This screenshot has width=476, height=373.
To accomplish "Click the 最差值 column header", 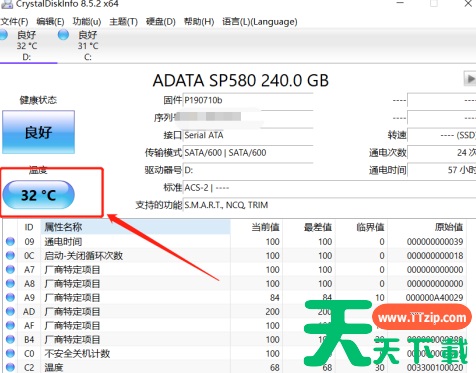I will (309, 227).
